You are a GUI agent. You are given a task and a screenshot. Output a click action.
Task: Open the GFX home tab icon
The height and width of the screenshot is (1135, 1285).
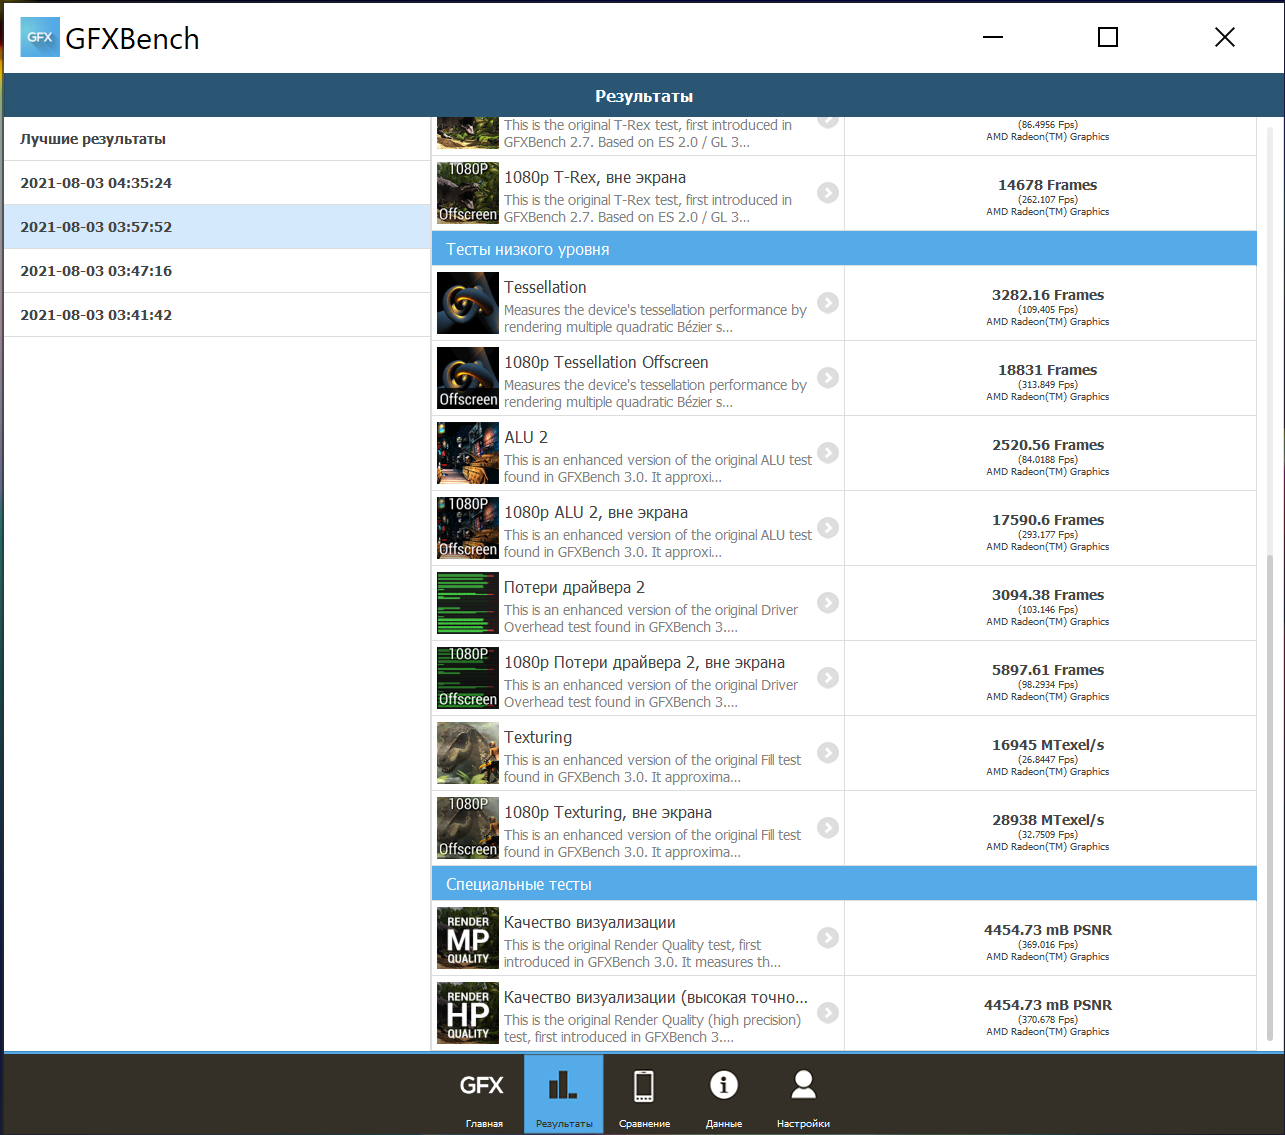click(x=482, y=1086)
